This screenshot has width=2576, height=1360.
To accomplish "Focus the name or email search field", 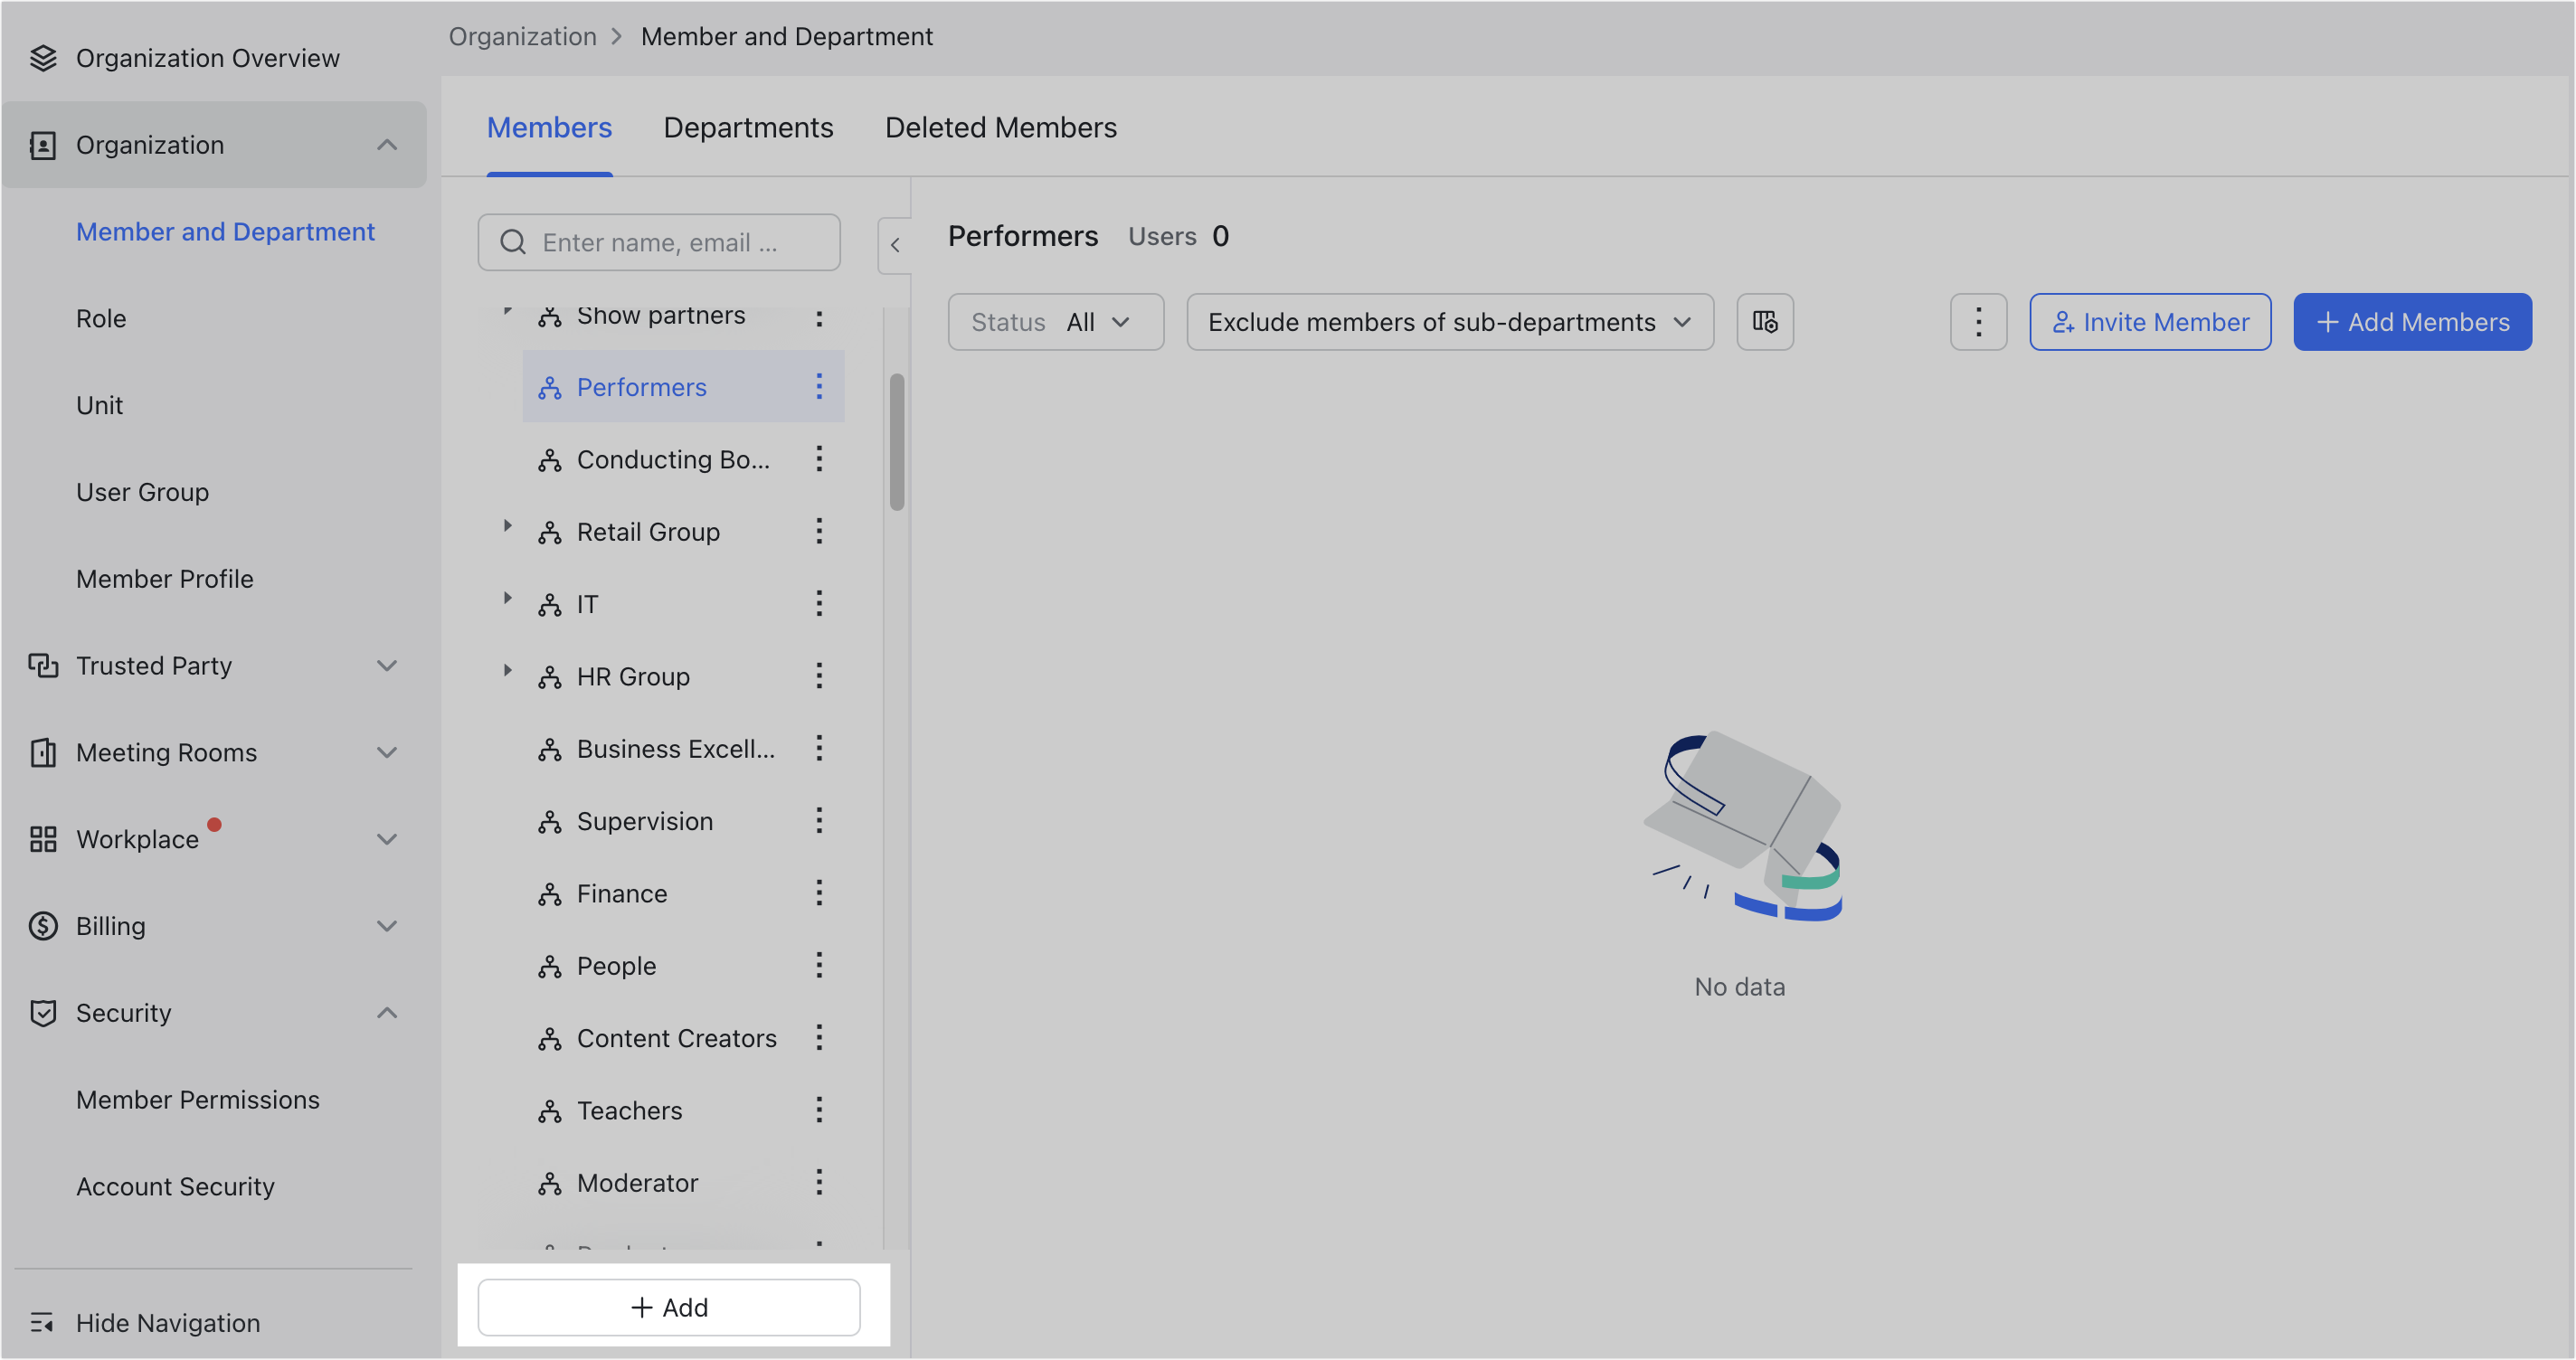I will pyautogui.click(x=659, y=242).
